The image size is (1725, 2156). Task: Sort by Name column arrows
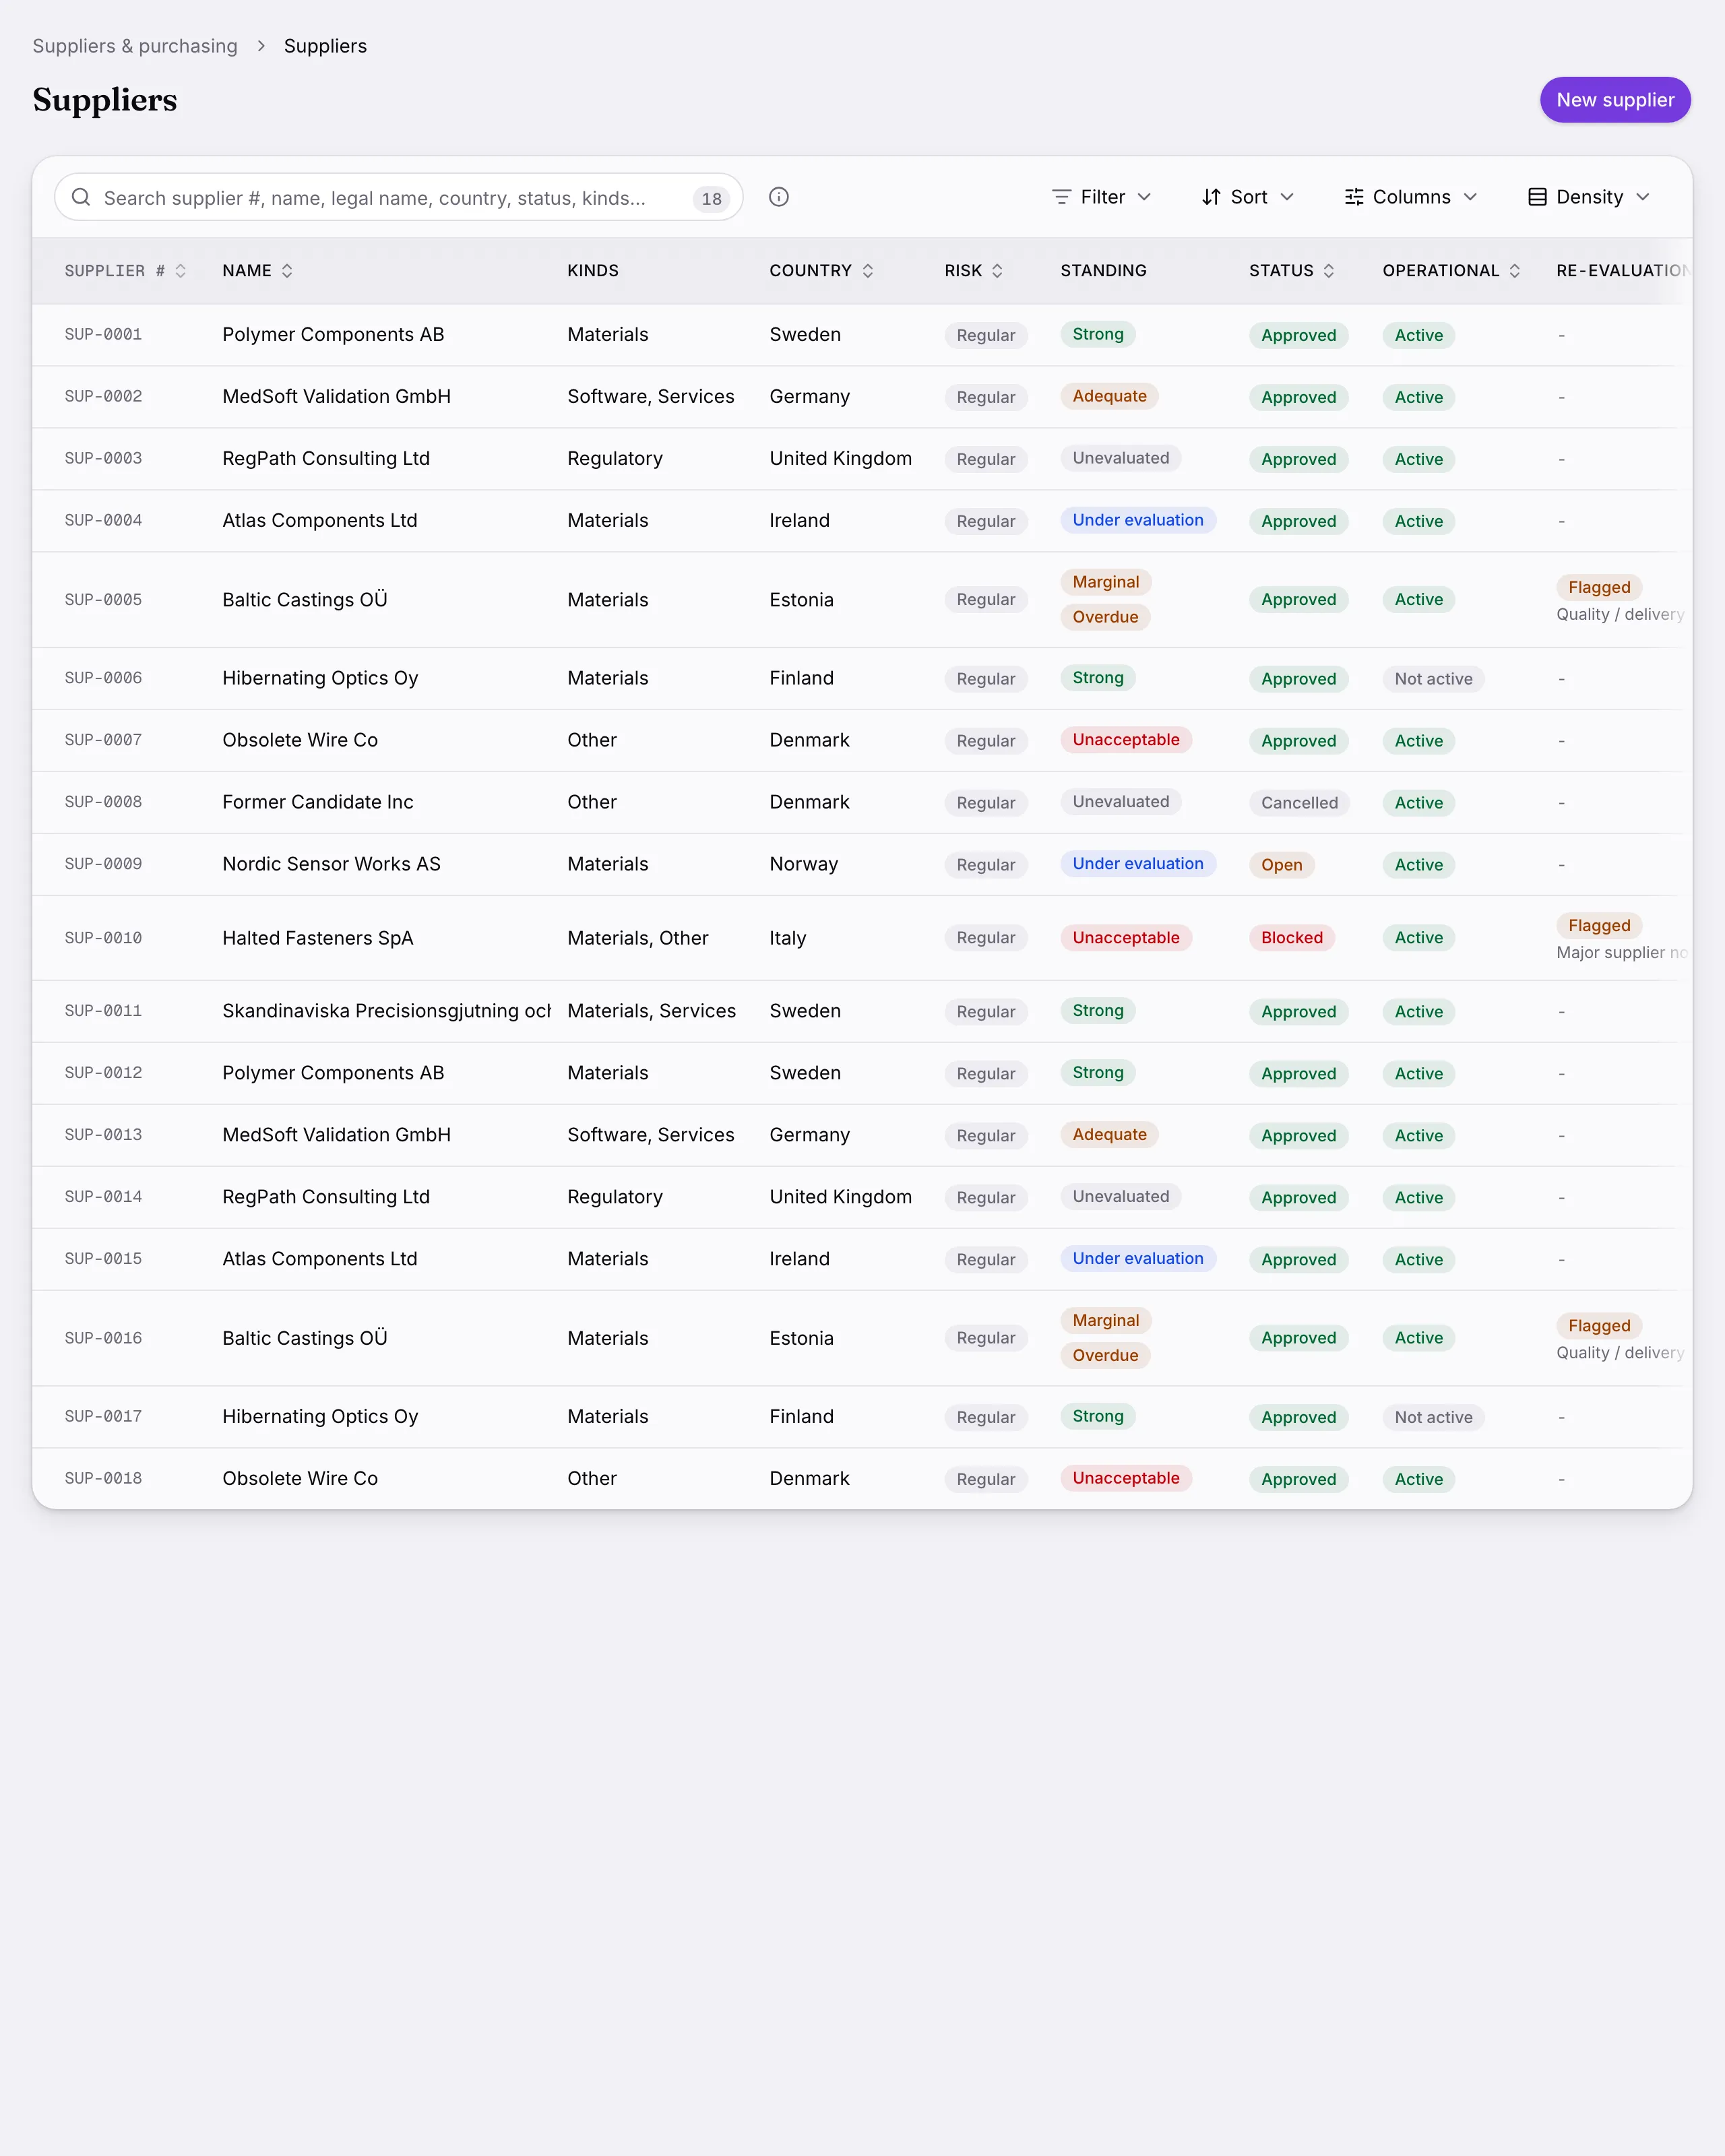pos(287,271)
